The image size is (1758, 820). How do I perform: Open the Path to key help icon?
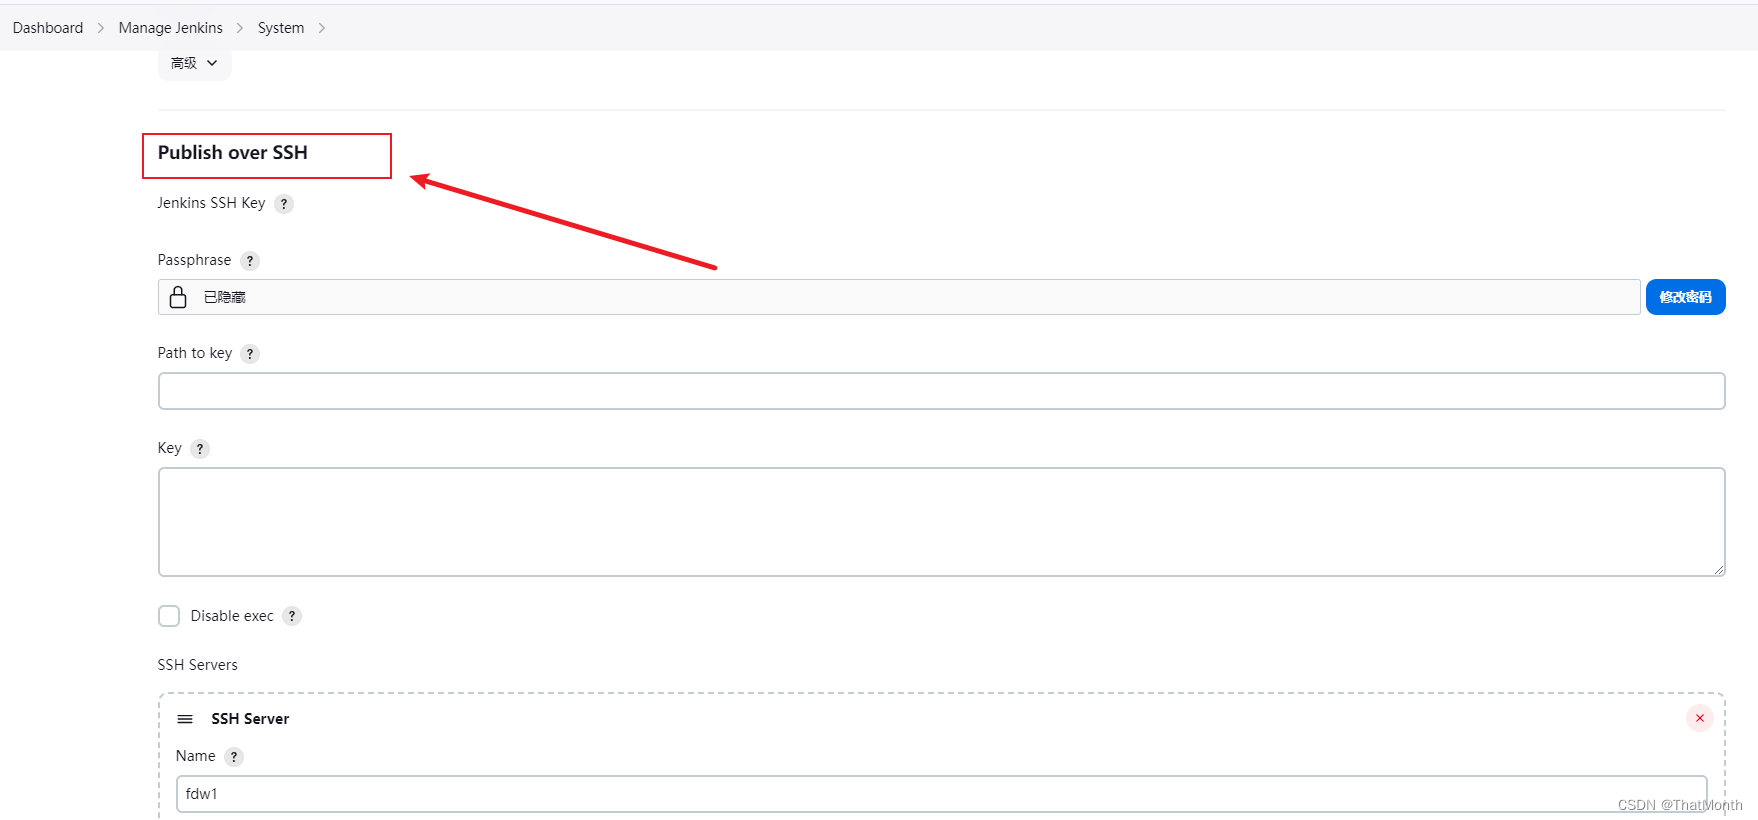[x=249, y=353]
